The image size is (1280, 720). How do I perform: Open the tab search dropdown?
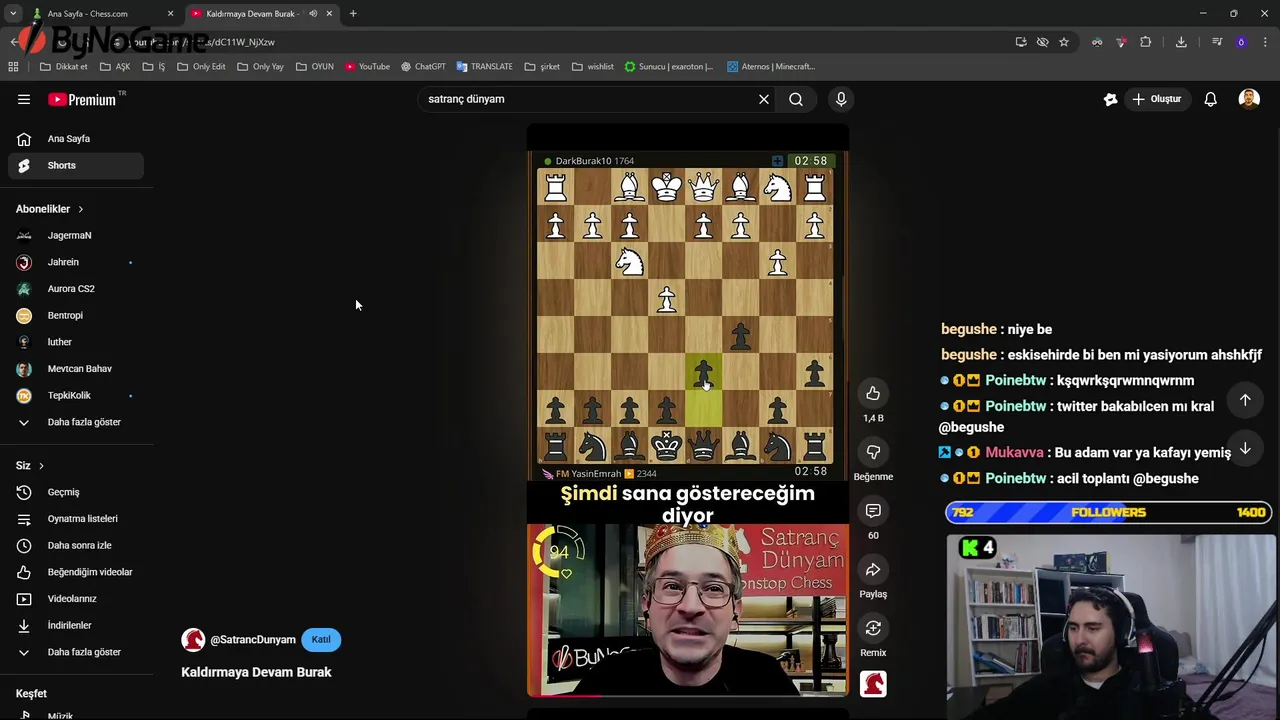[13, 14]
